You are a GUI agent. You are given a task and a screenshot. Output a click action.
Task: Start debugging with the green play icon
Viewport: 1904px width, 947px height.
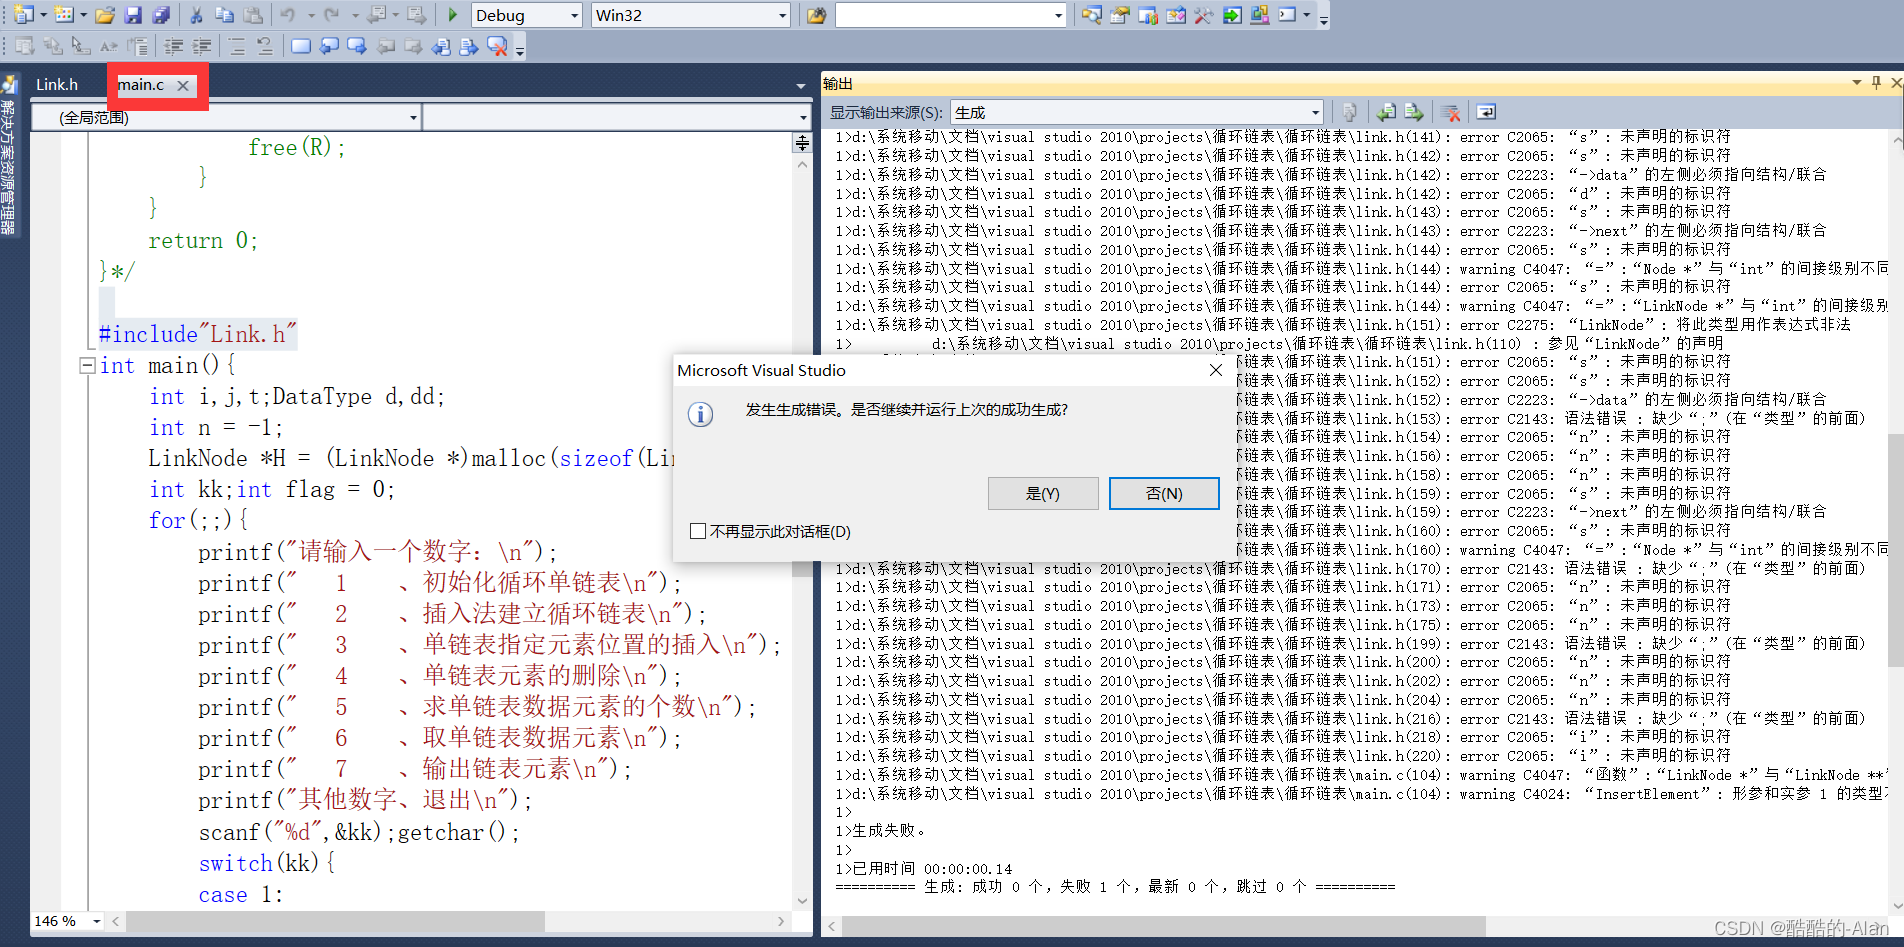pos(453,15)
